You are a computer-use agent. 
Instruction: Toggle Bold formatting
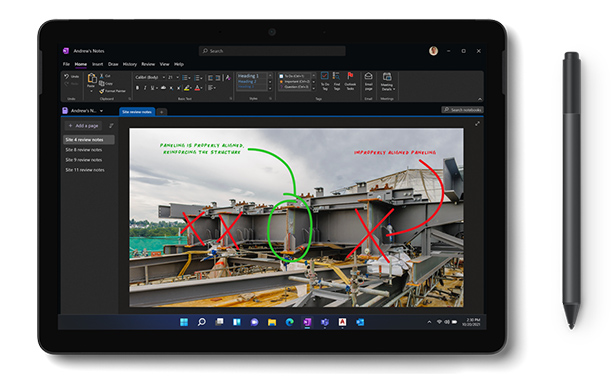(x=137, y=88)
